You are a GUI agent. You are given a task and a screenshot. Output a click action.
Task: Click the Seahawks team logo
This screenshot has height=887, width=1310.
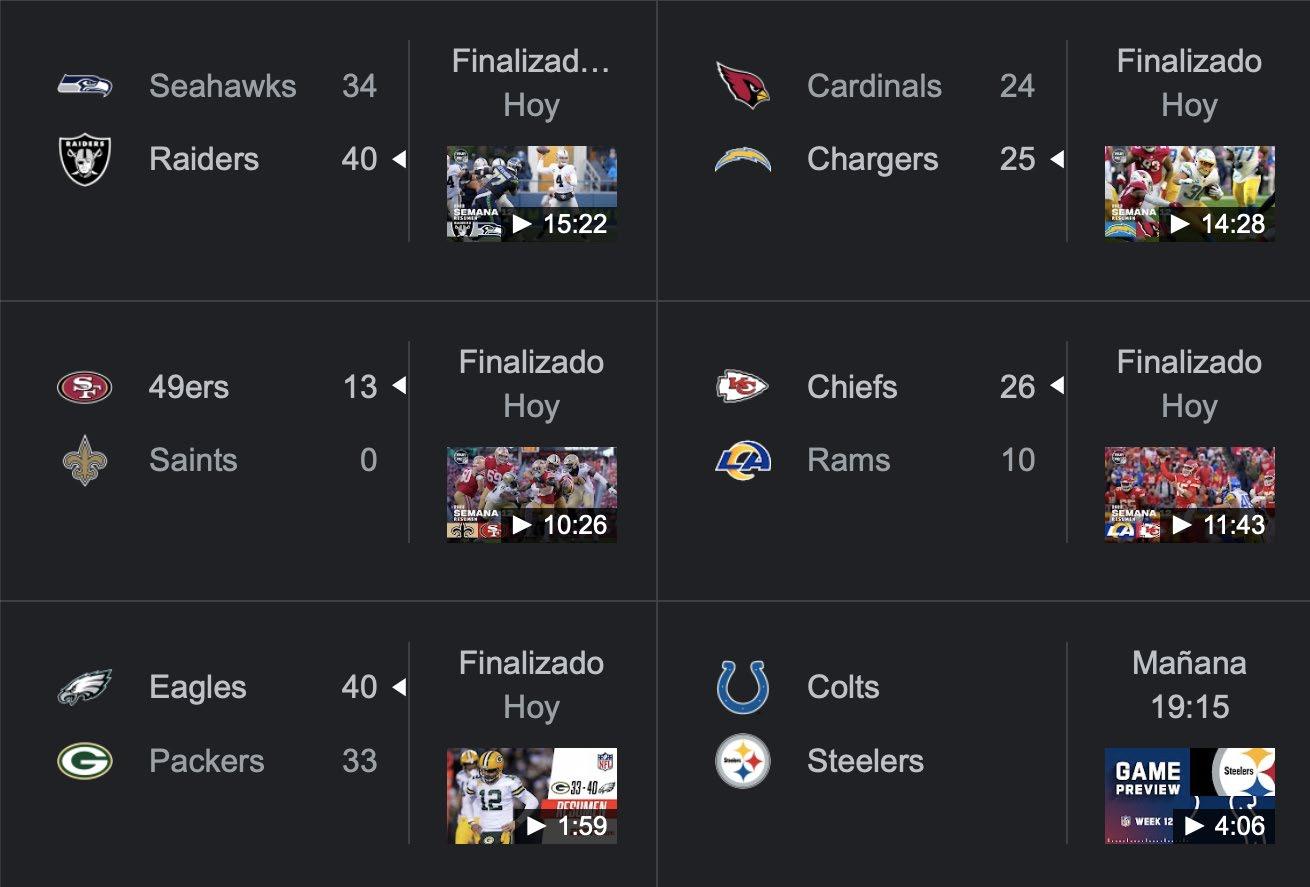(x=85, y=86)
